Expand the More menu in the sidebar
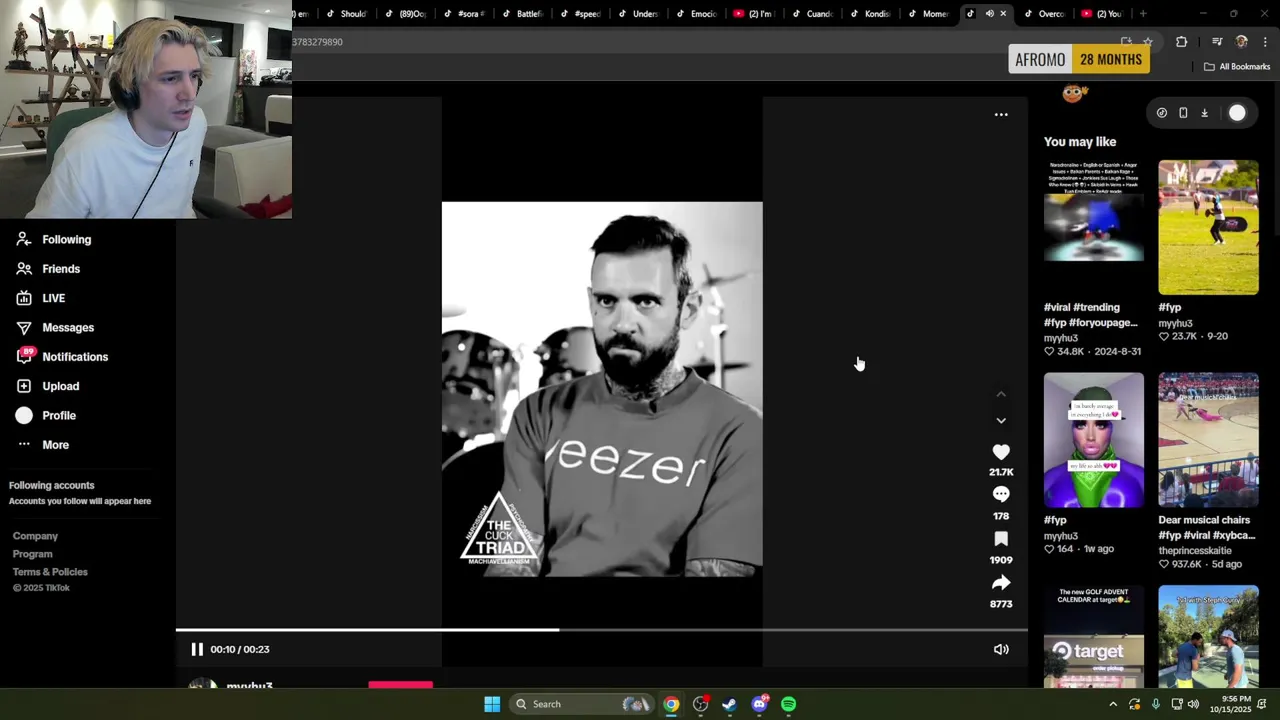The height and width of the screenshot is (720, 1280). 55,445
